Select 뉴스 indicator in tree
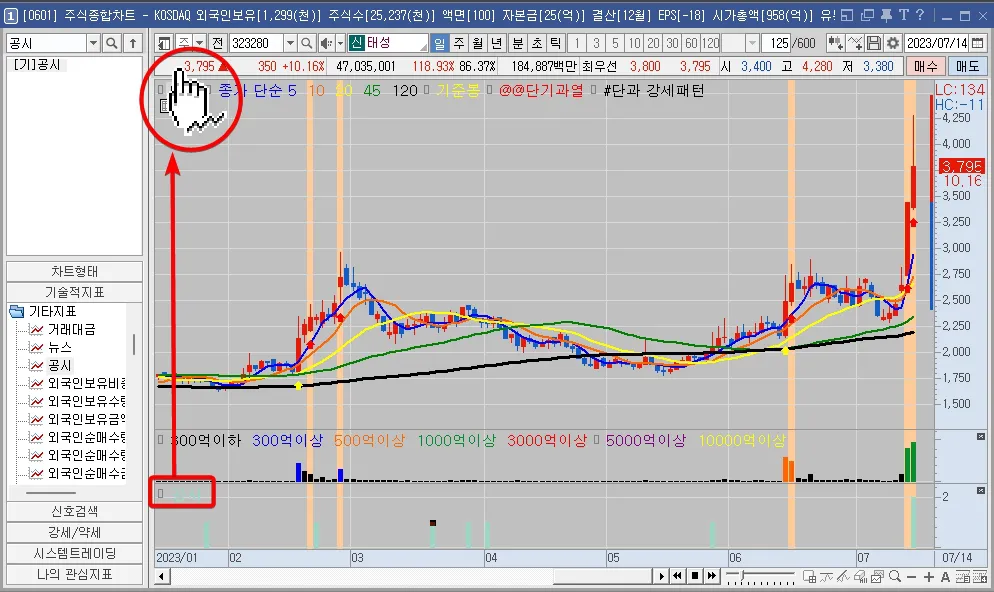This screenshot has width=994, height=592. pyautogui.click(x=60, y=347)
